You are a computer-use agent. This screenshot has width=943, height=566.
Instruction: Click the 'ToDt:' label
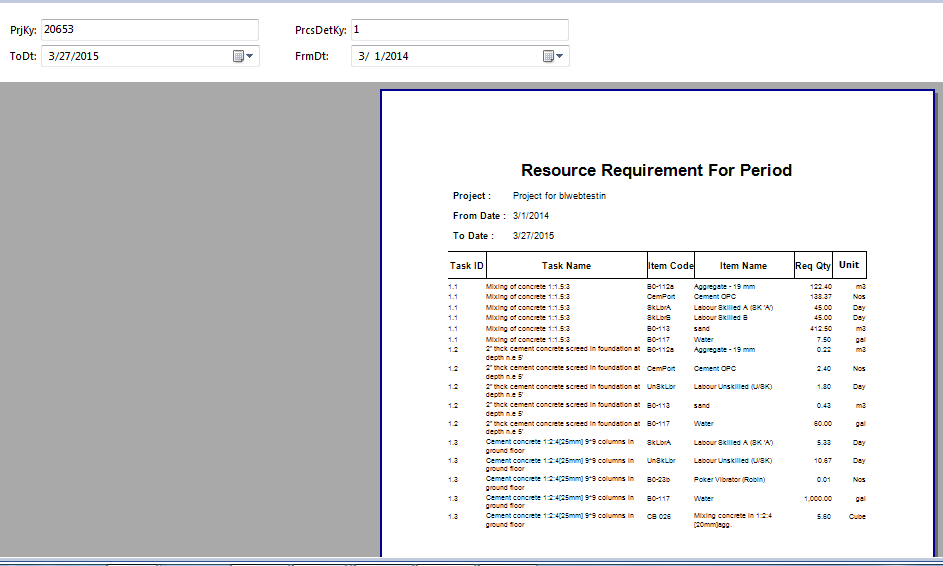[x=23, y=56]
